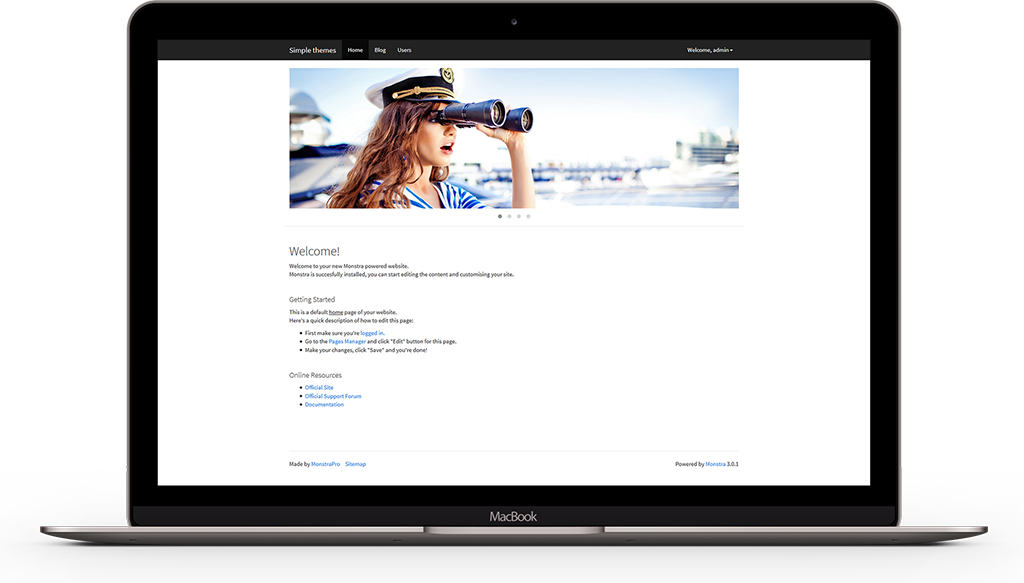Open the Official Support Forum link
Screen dimensions: 1024x583
pyautogui.click(x=333, y=395)
